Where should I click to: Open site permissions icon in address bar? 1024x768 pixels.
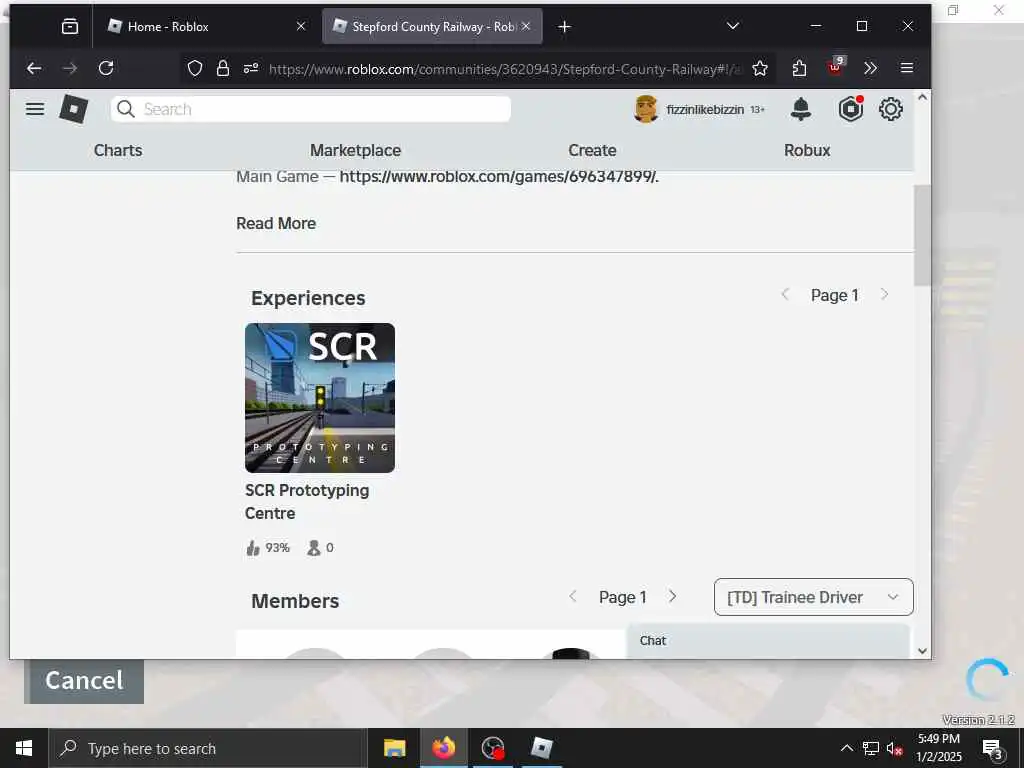pyautogui.click(x=251, y=69)
